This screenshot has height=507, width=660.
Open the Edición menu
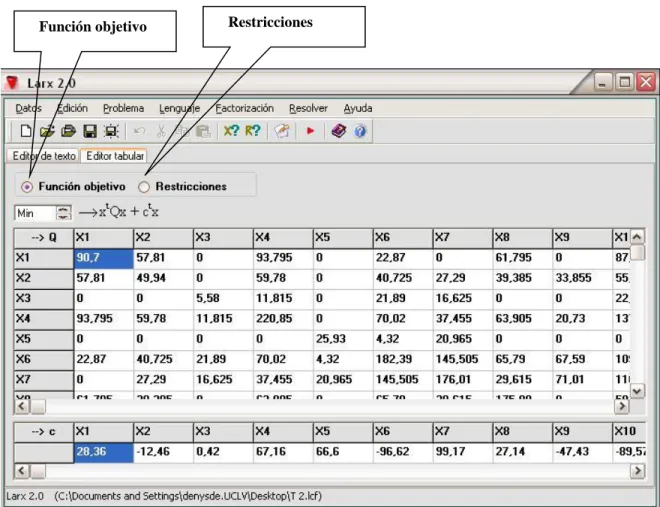72,109
